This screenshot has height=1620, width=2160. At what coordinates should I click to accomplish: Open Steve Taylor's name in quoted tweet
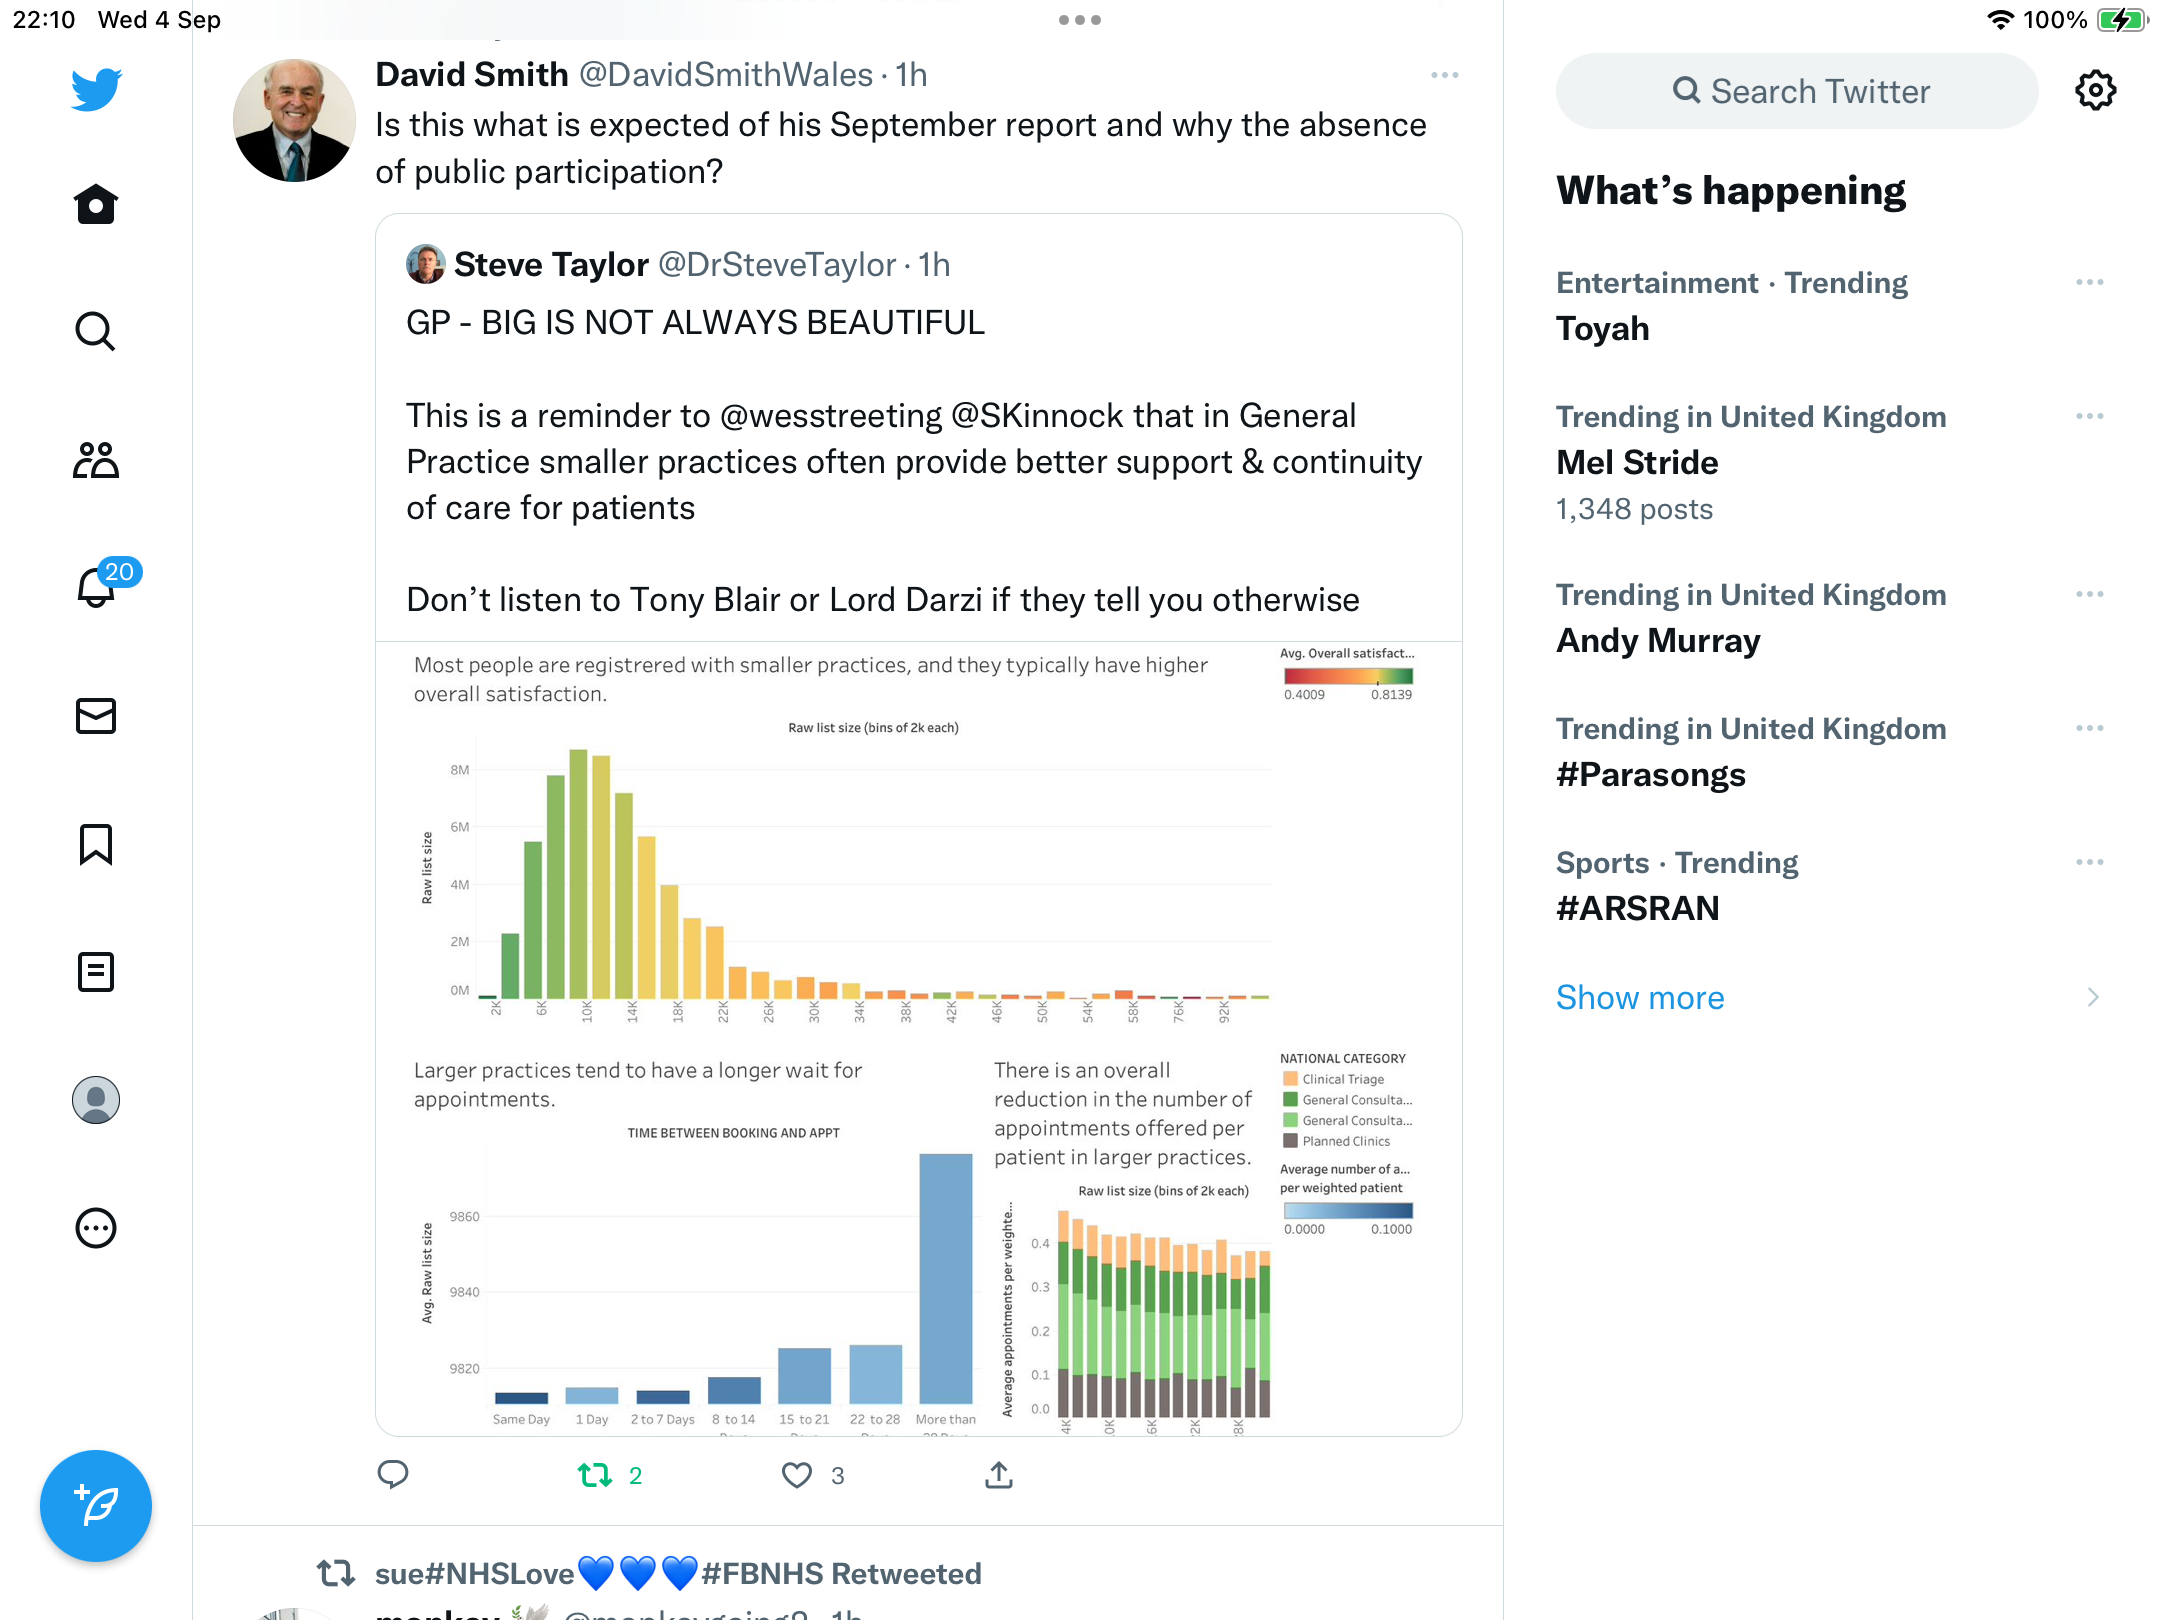tap(551, 264)
